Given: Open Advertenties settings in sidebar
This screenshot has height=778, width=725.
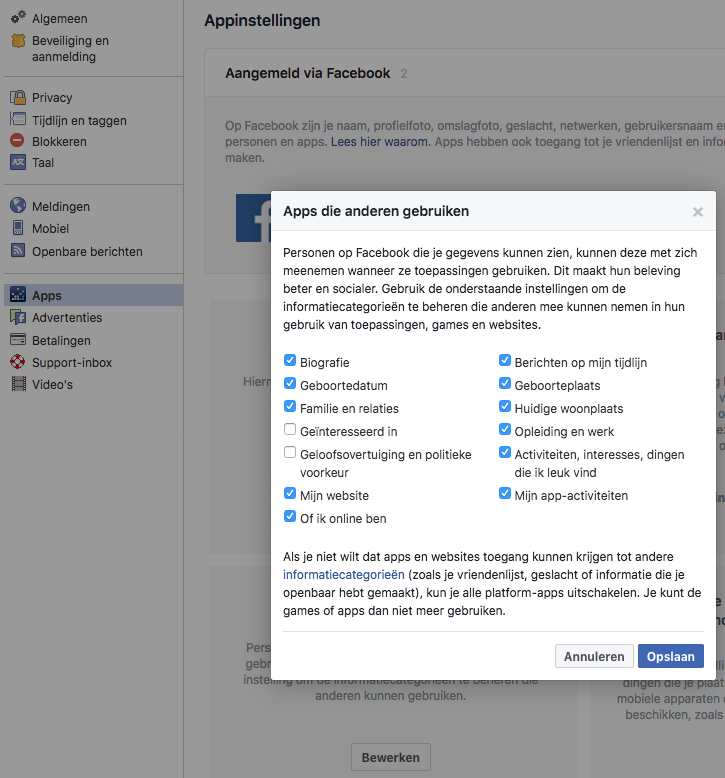Looking at the screenshot, I should coord(67,318).
